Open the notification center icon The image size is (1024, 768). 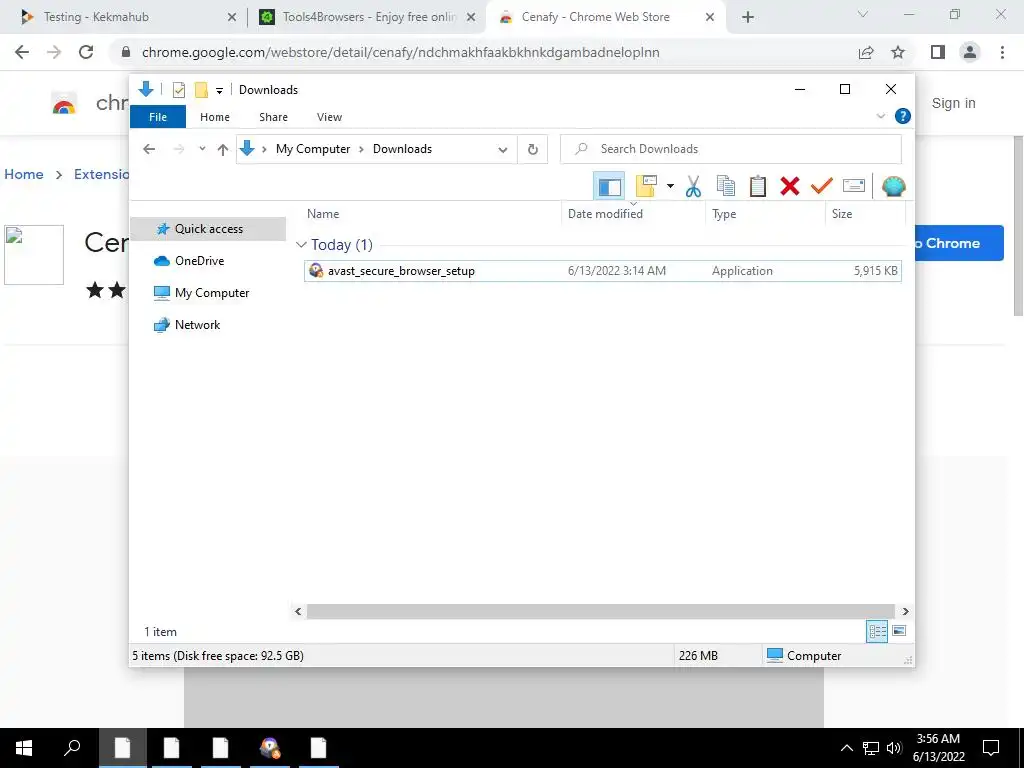[991, 748]
